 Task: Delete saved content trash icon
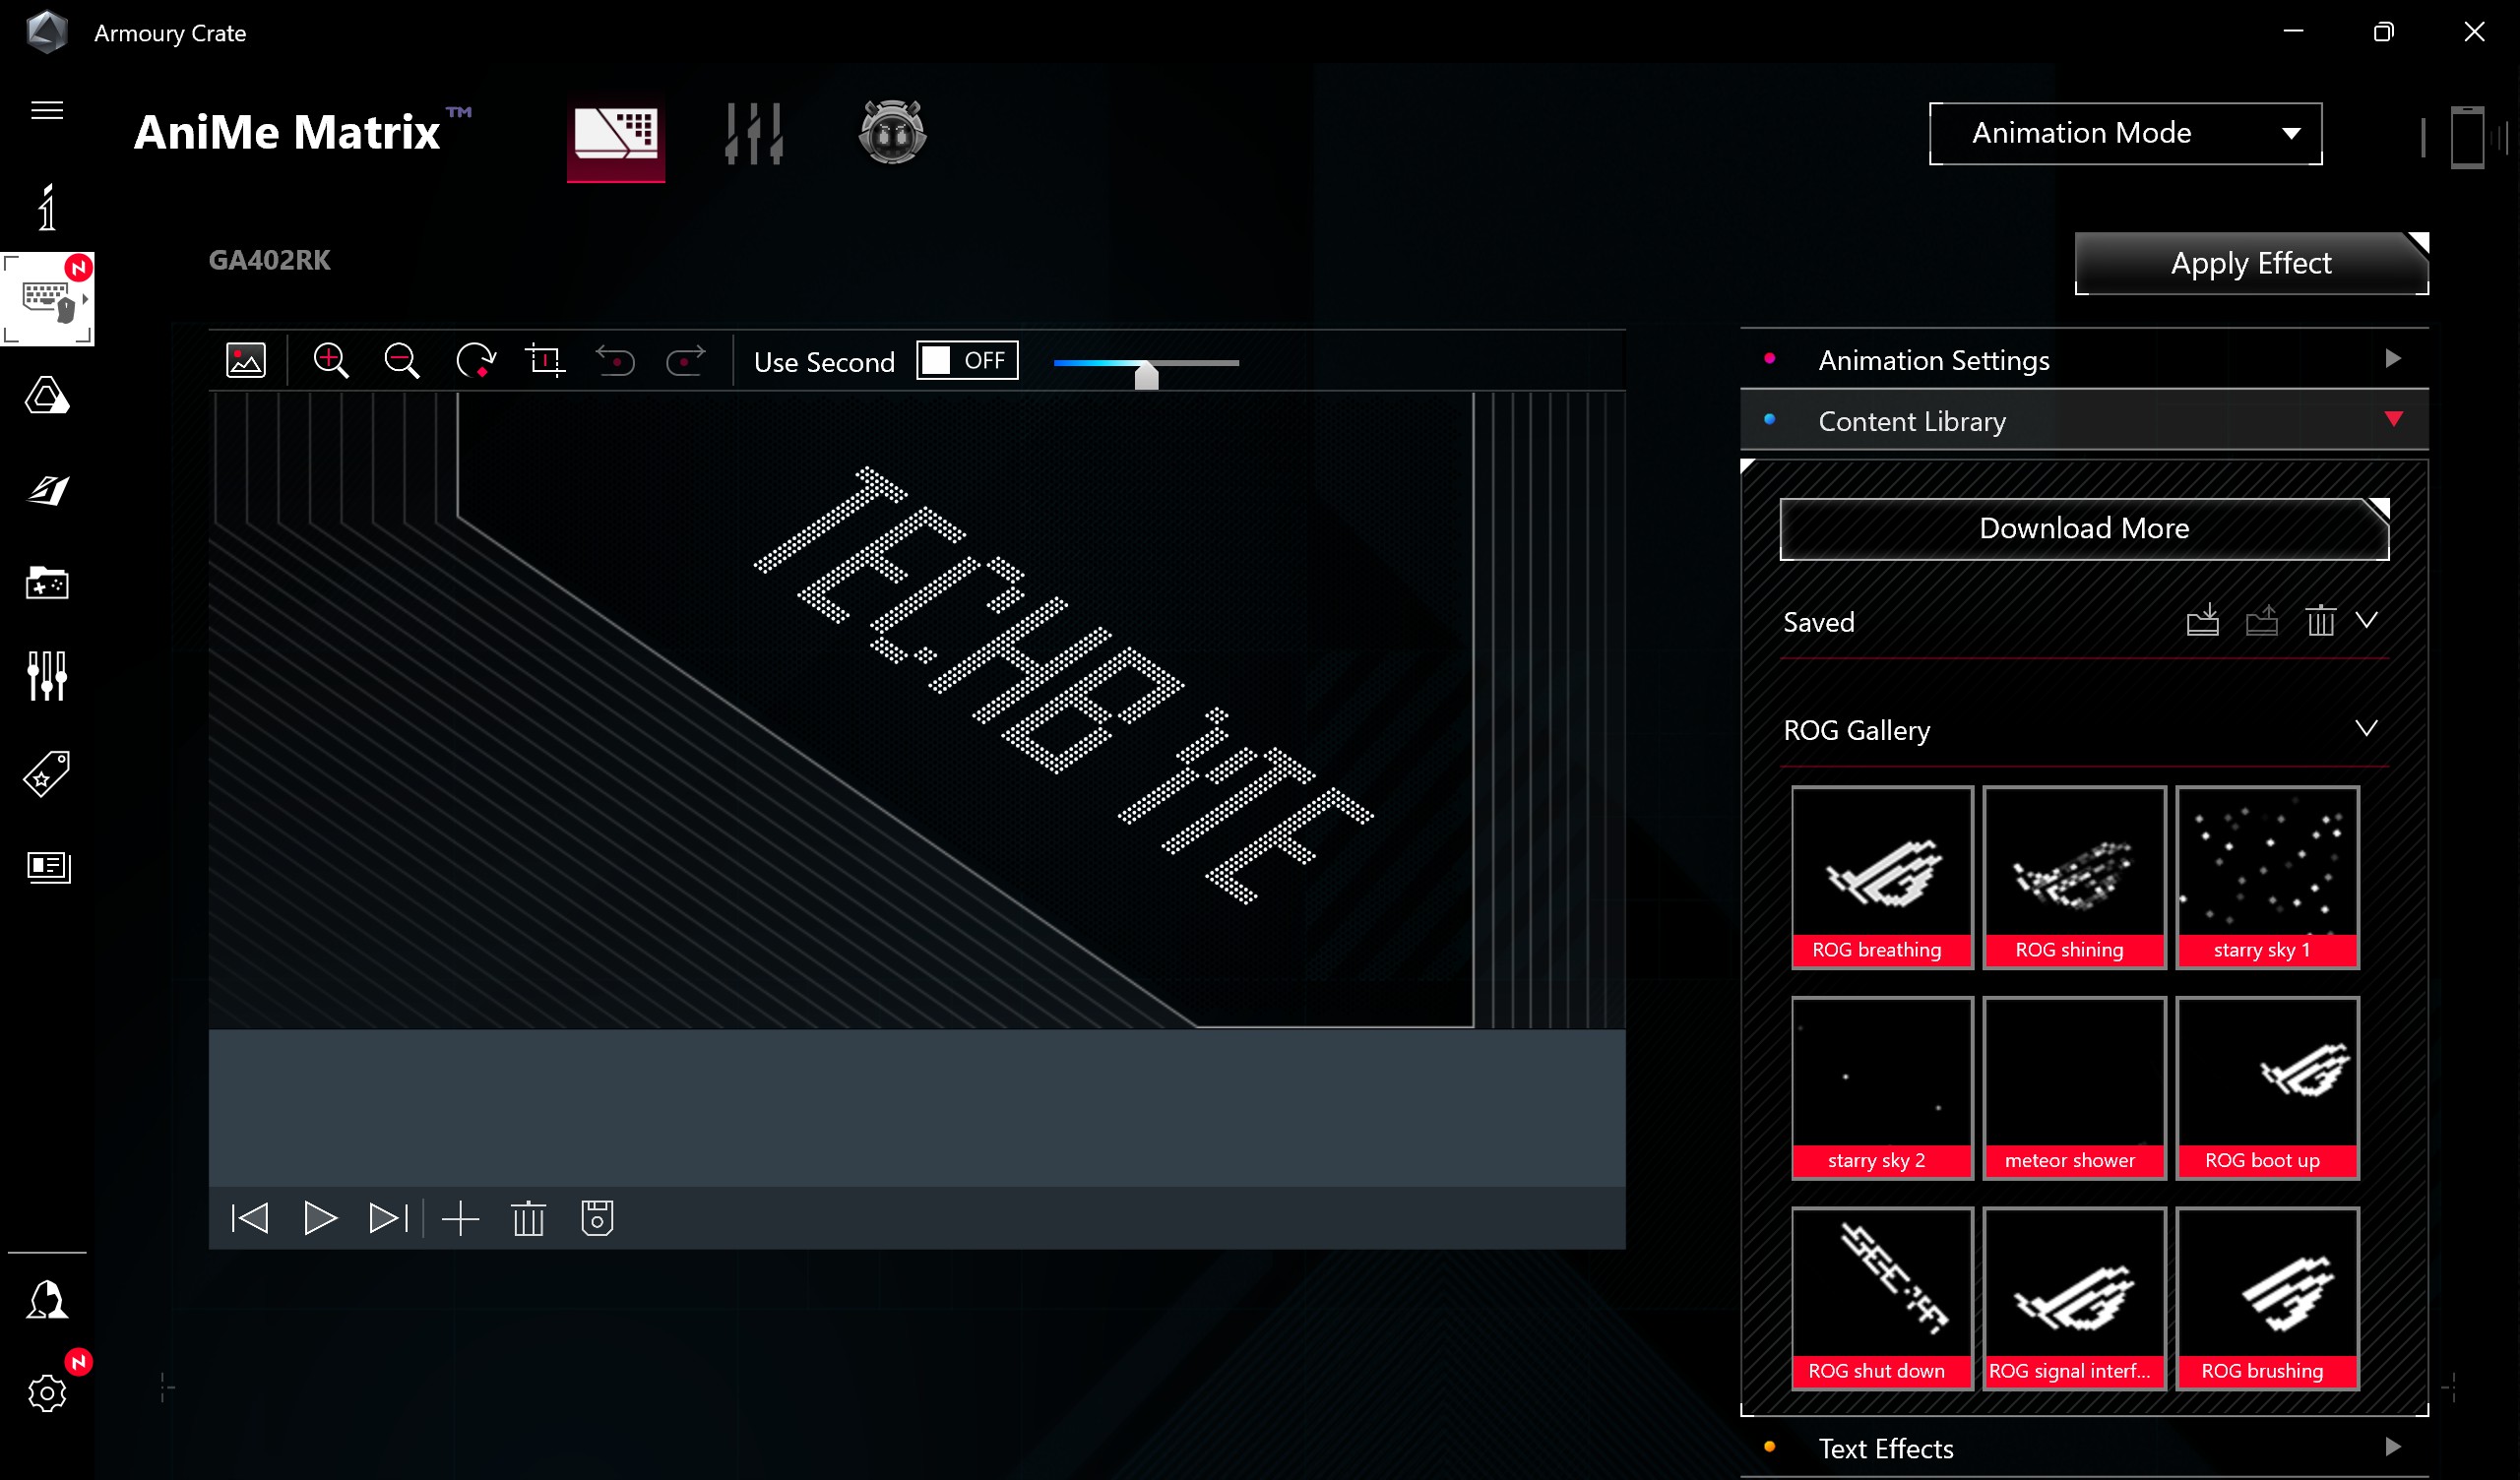(2321, 621)
